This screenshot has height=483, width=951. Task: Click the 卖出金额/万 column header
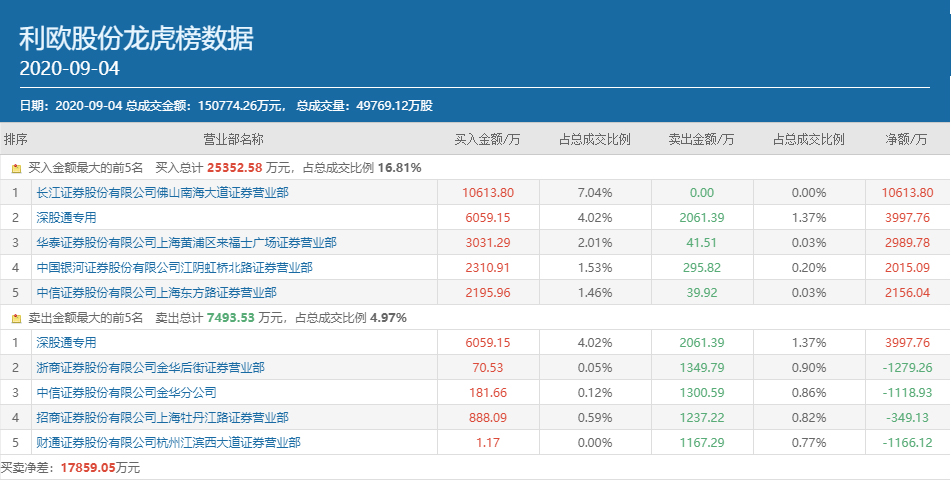coord(702,139)
